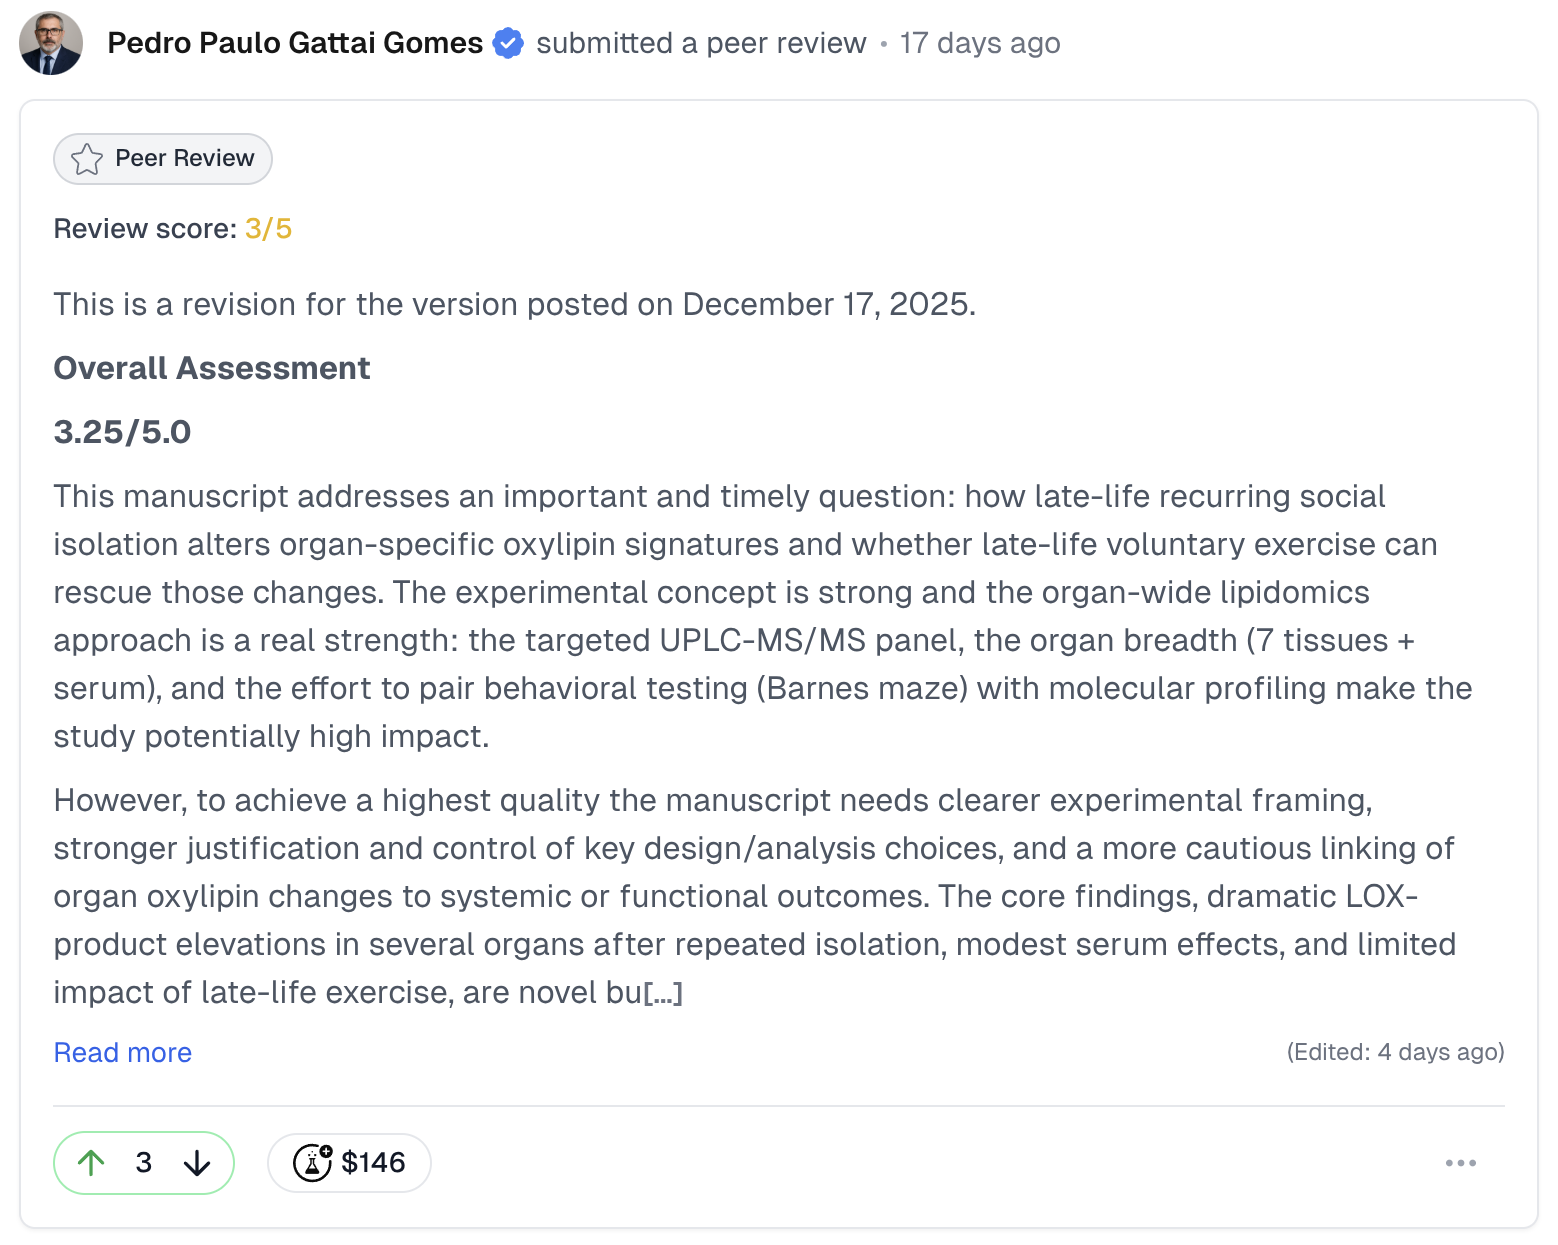Open the flask funding icon on the $146 button
The height and width of the screenshot is (1245, 1558).
pos(313,1163)
